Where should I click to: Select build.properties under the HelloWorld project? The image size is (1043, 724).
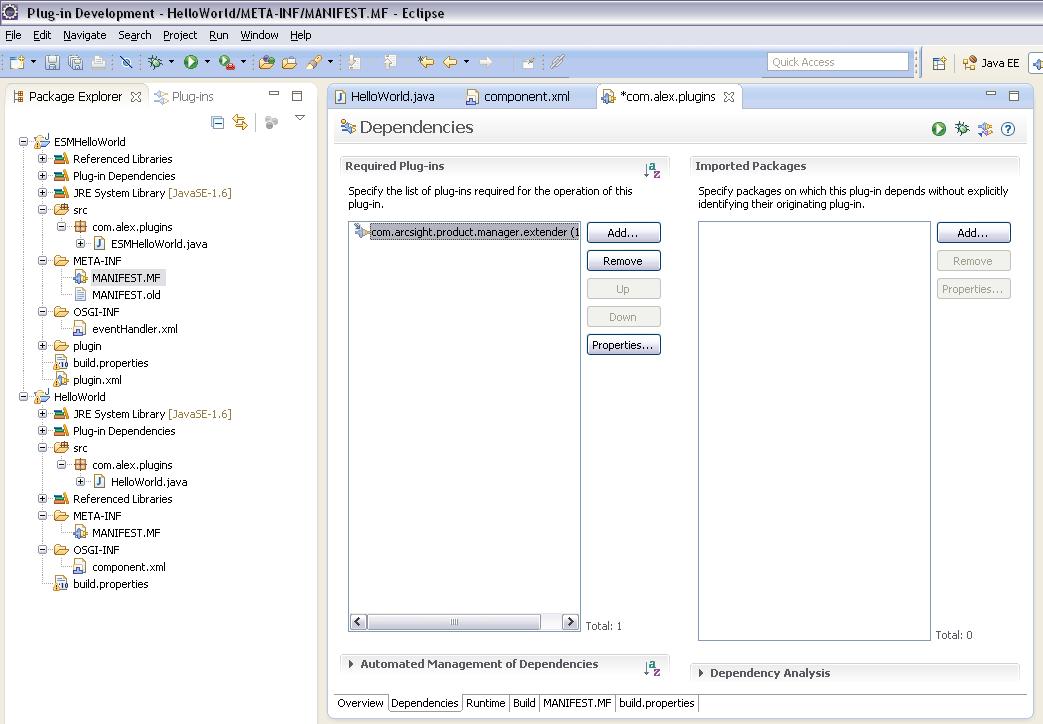(x=110, y=584)
